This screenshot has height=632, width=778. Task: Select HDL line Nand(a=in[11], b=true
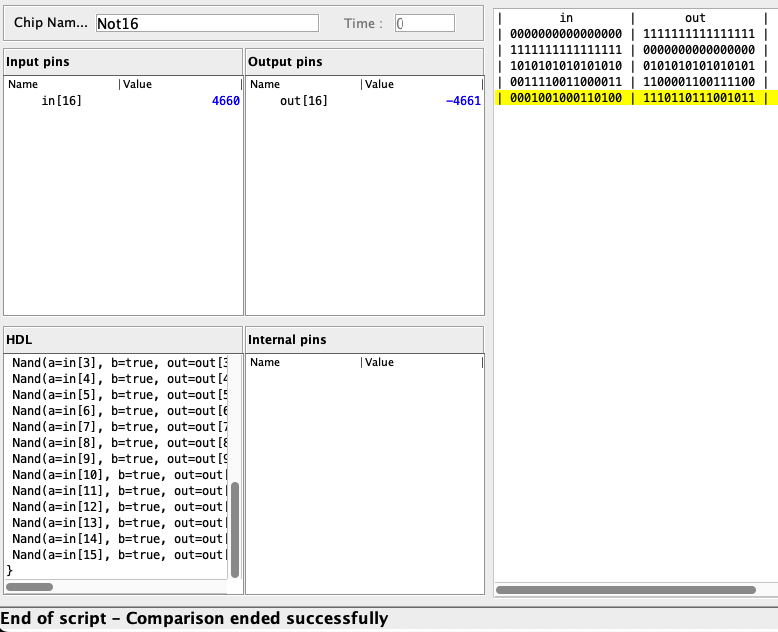(x=120, y=491)
